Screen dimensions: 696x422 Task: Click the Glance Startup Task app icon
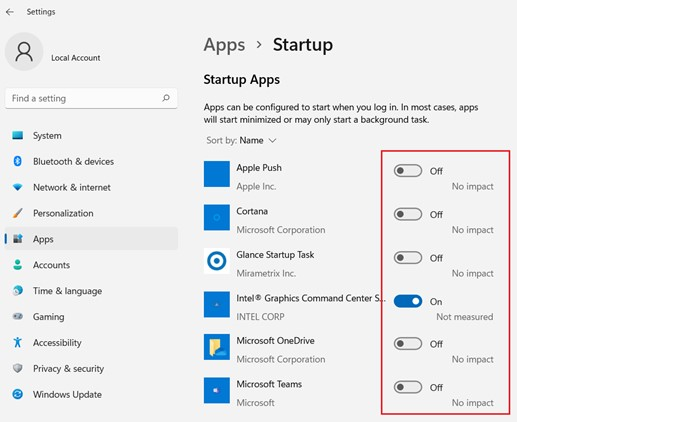pos(217,261)
